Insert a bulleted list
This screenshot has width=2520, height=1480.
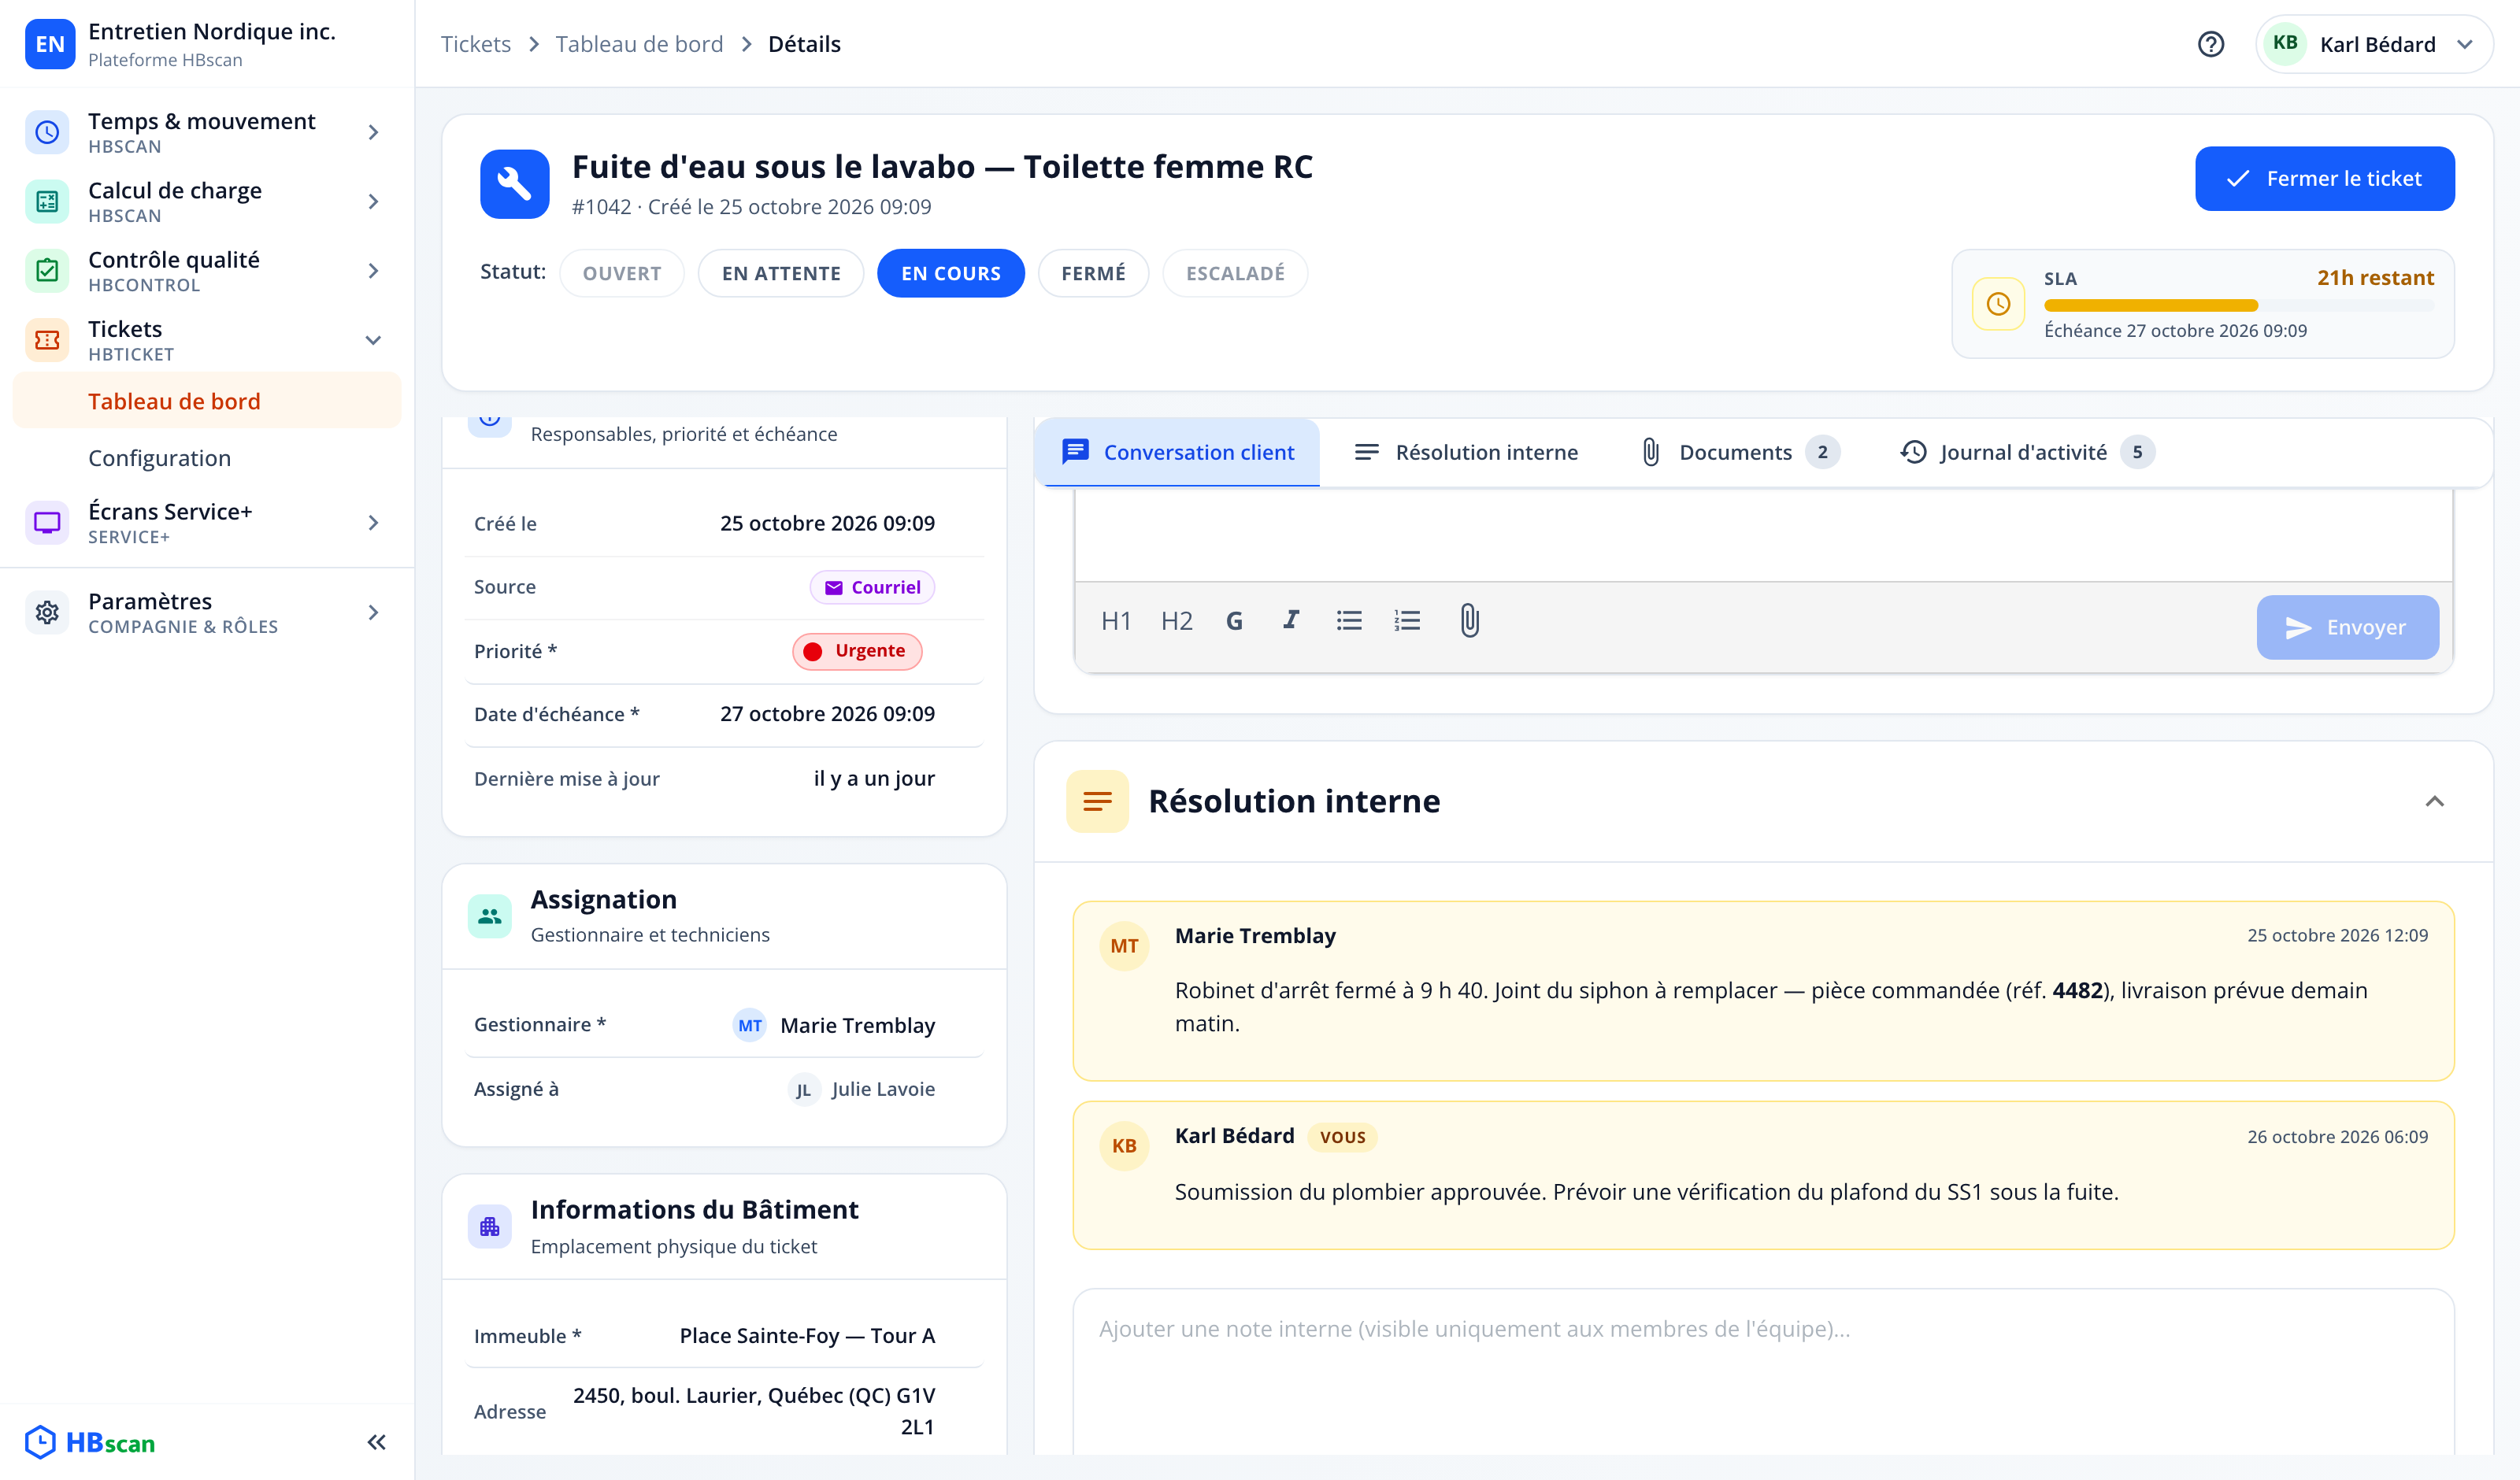pyautogui.click(x=1349, y=621)
